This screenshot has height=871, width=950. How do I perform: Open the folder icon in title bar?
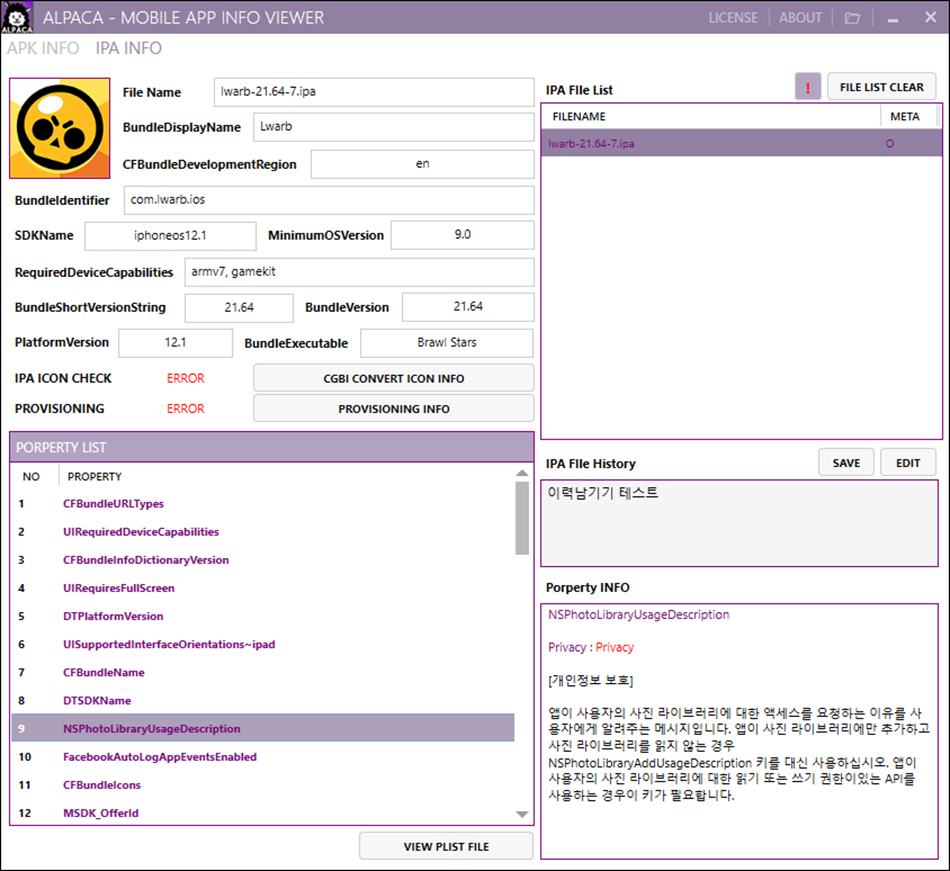[x=852, y=18]
